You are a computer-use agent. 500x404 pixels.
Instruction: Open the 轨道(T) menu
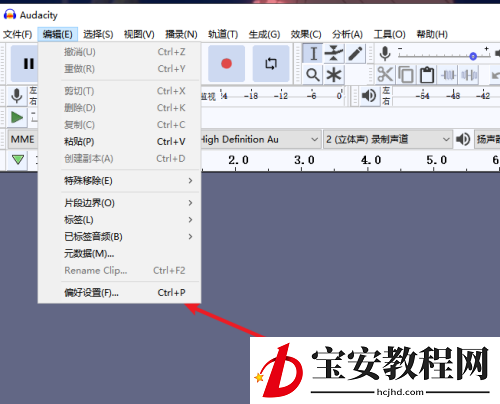click(223, 34)
